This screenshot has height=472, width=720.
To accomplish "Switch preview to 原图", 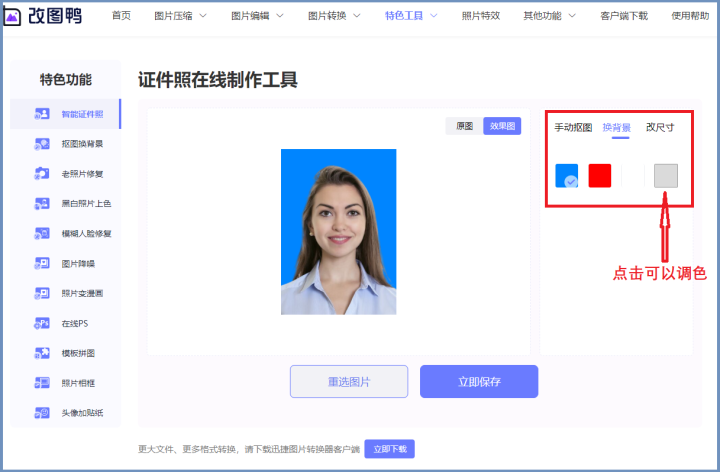I will (464, 126).
